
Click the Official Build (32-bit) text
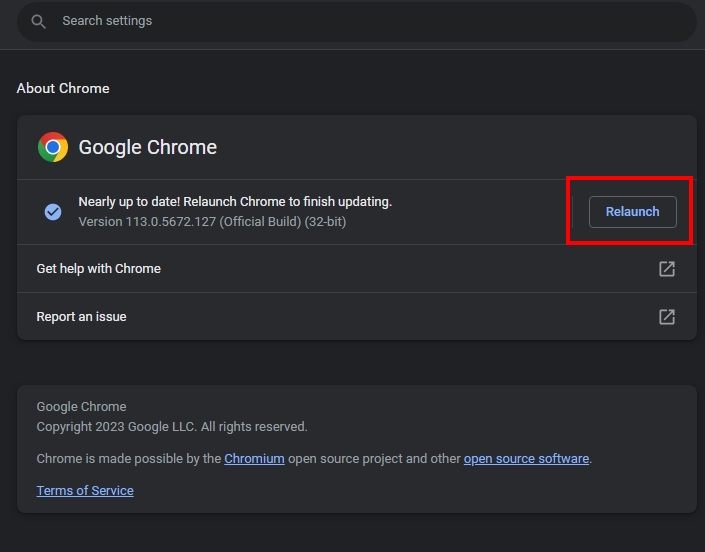(x=282, y=221)
